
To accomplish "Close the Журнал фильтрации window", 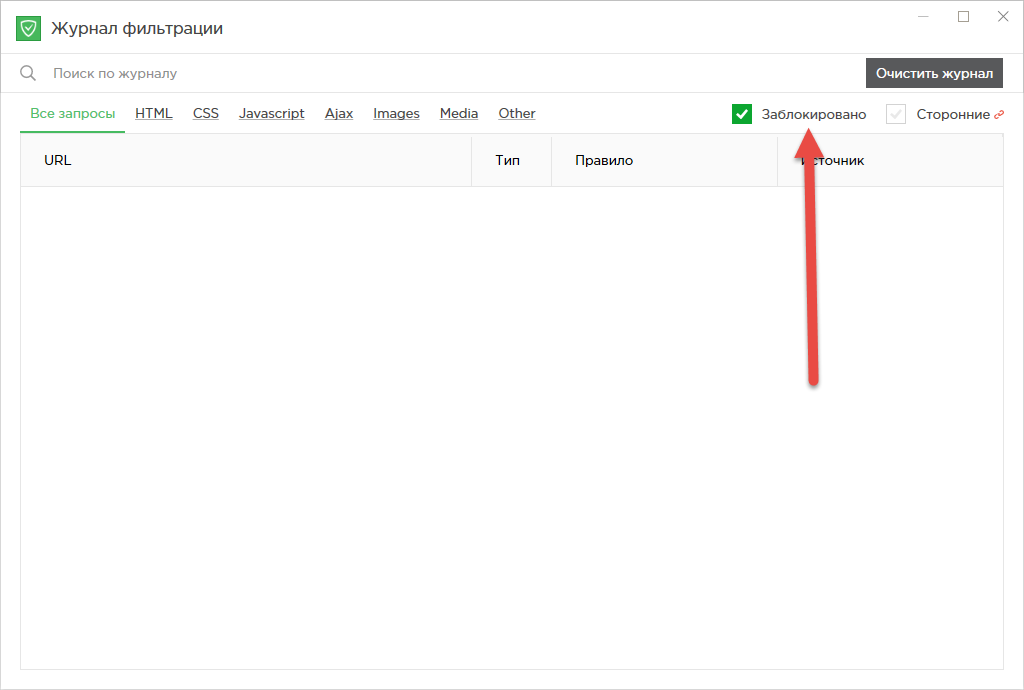I will tap(1002, 16).
